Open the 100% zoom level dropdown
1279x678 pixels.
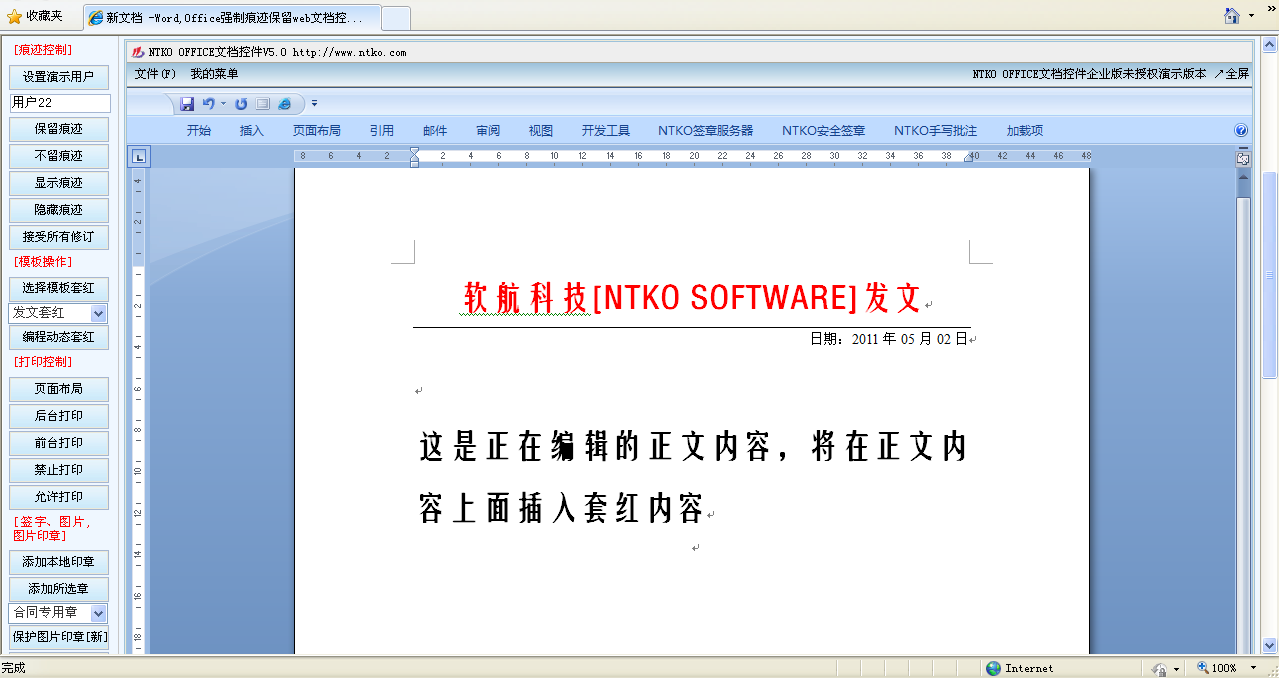(x=1253, y=668)
